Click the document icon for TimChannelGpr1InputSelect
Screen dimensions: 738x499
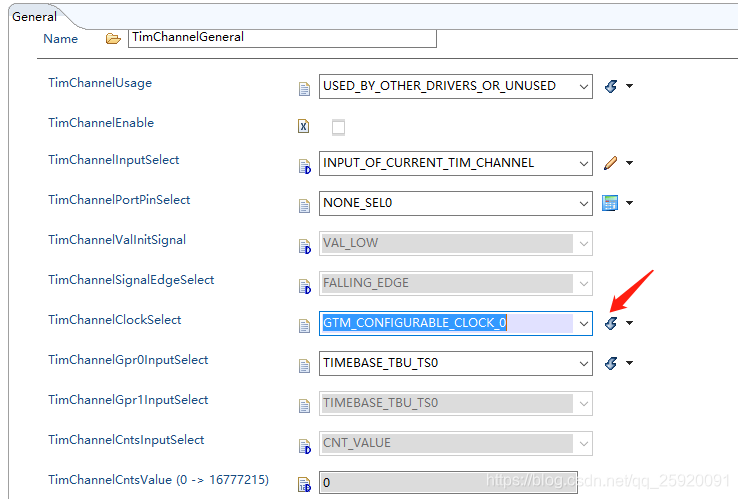(305, 406)
